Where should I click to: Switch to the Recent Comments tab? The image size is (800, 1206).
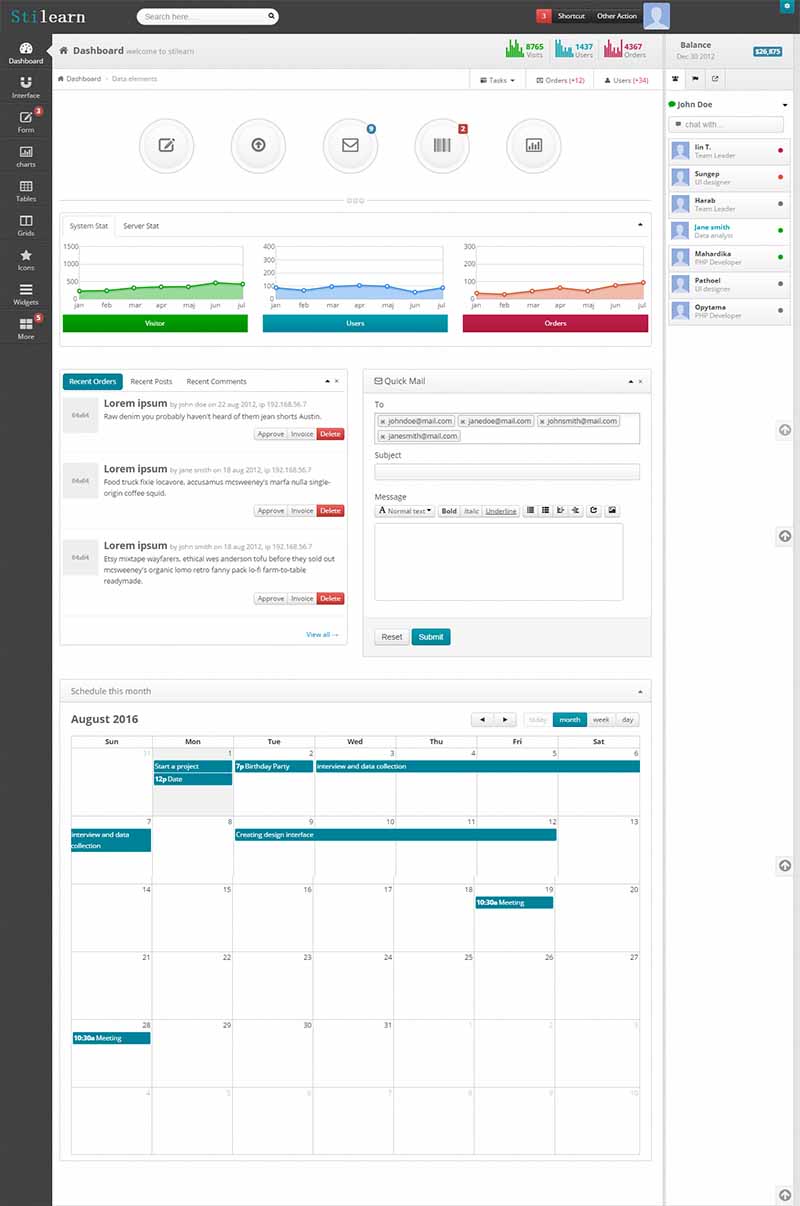coord(216,381)
